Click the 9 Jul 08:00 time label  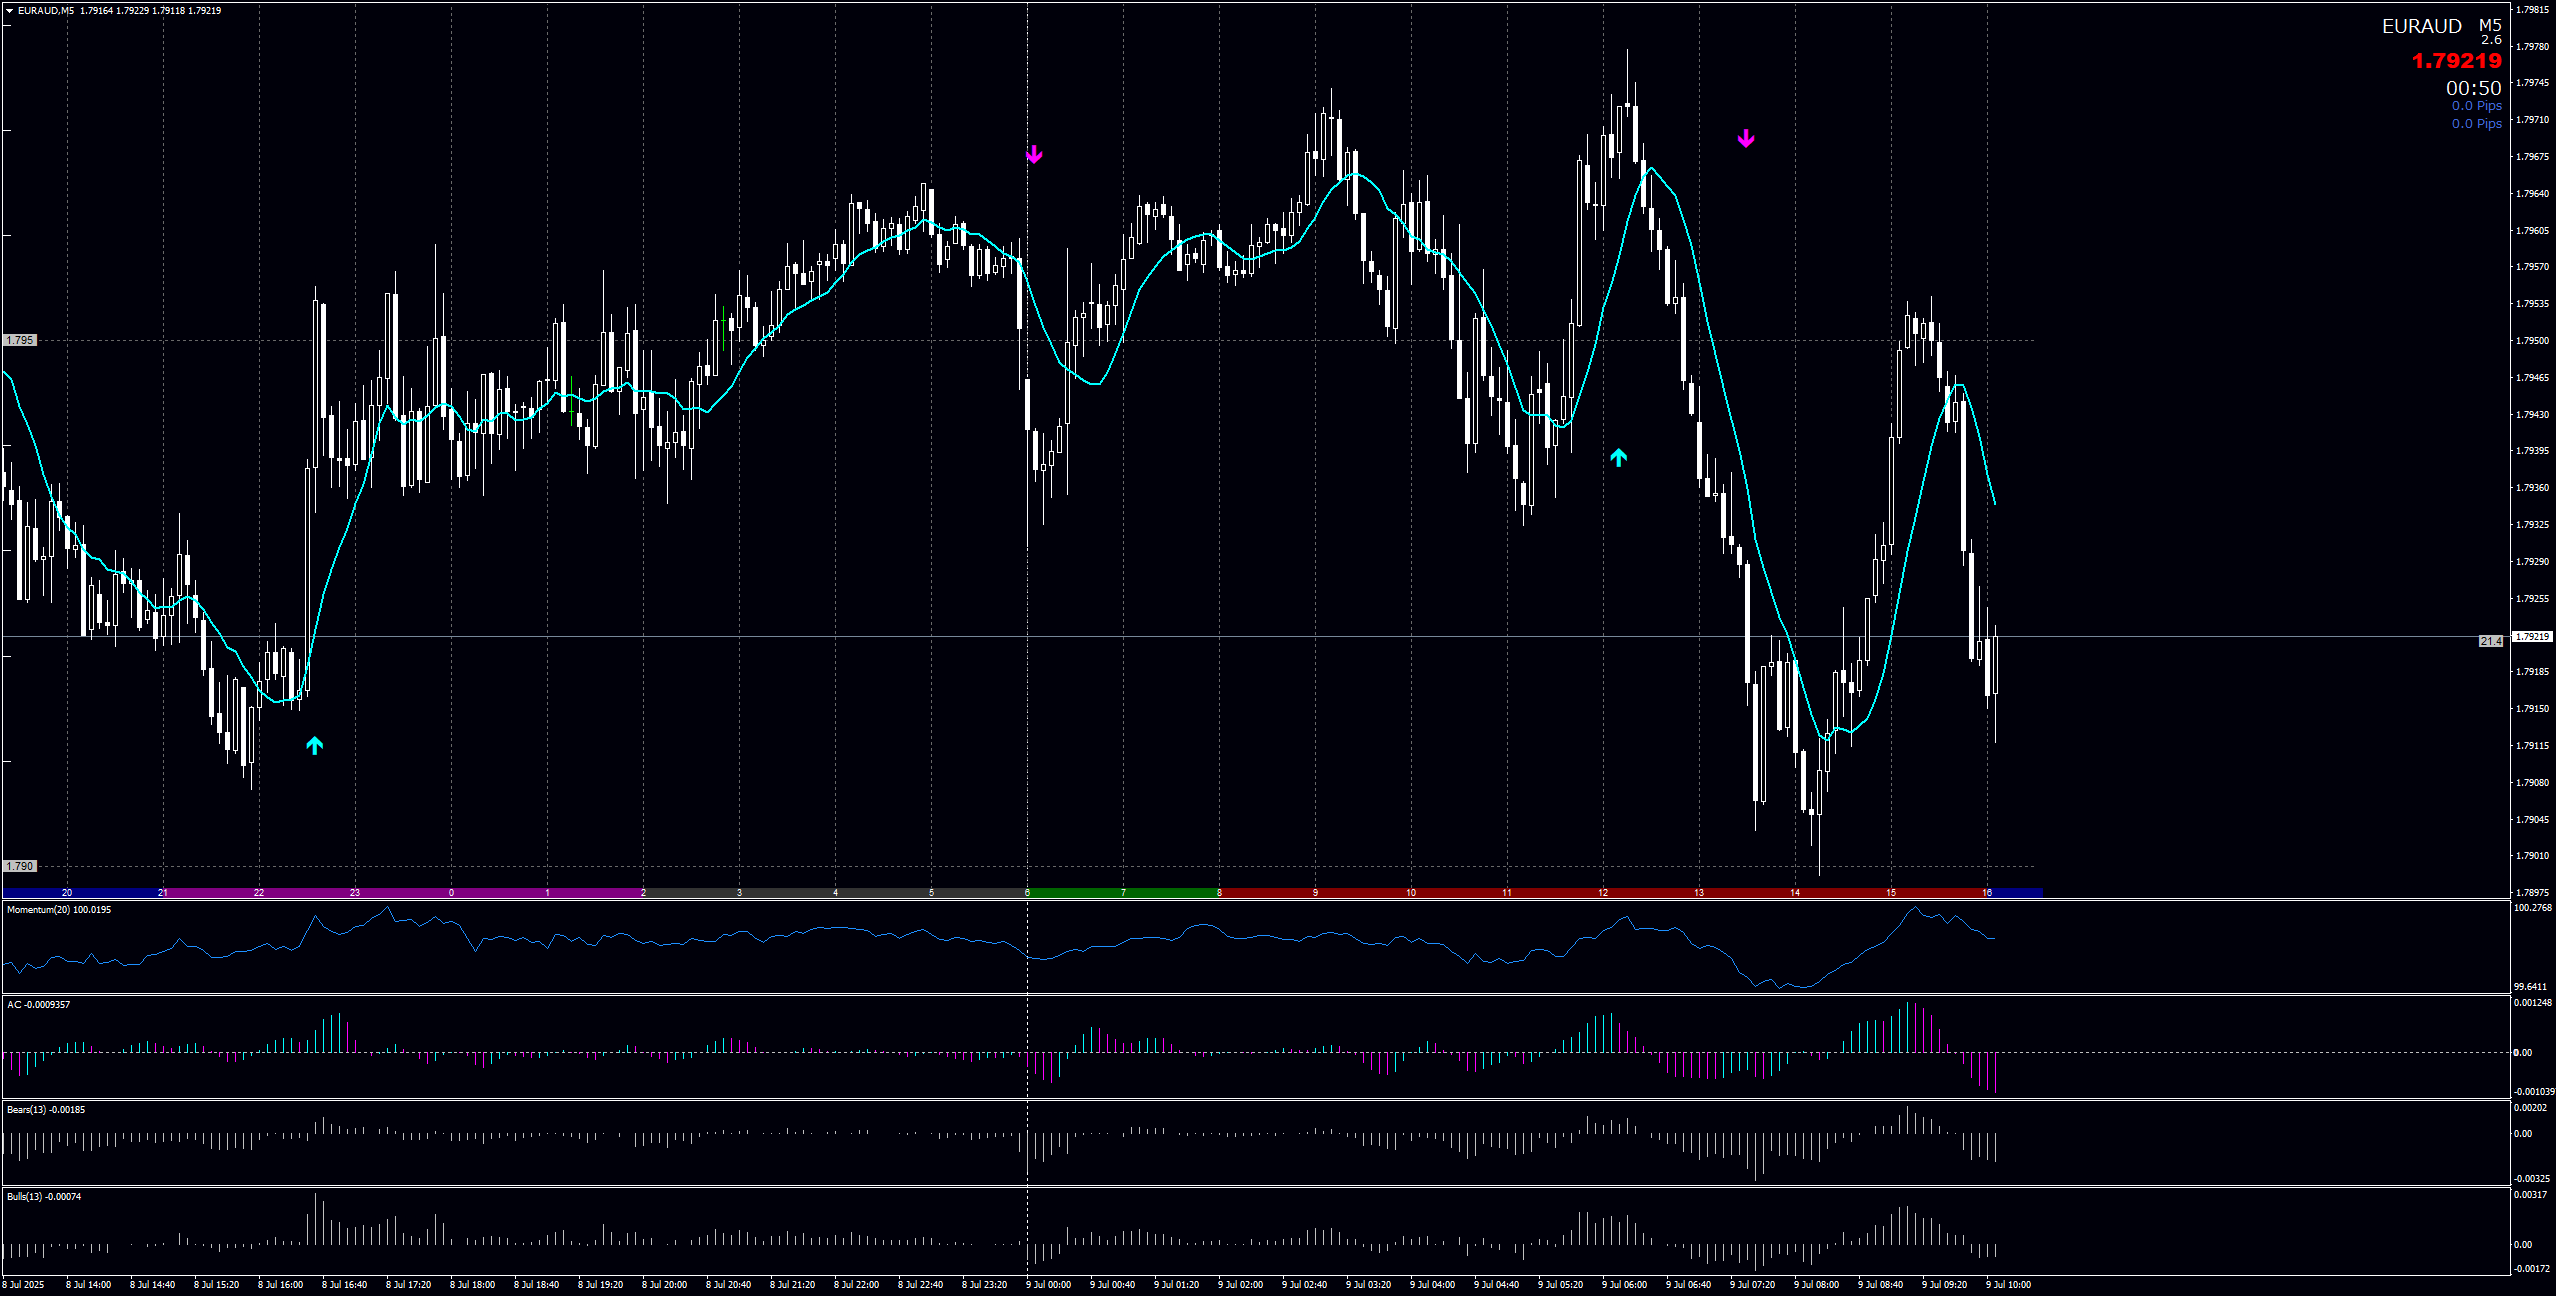(1816, 1285)
